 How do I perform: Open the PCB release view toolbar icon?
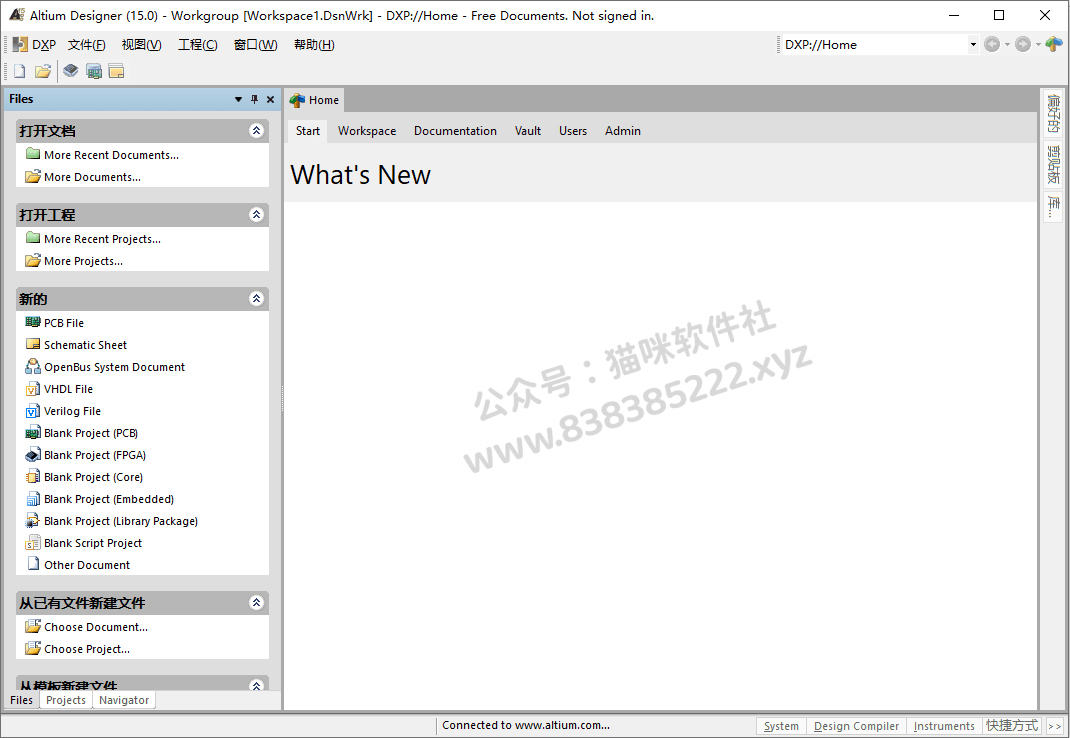click(93, 71)
